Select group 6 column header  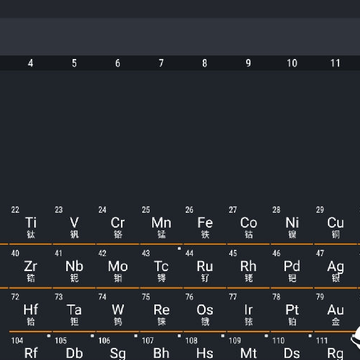(x=118, y=63)
